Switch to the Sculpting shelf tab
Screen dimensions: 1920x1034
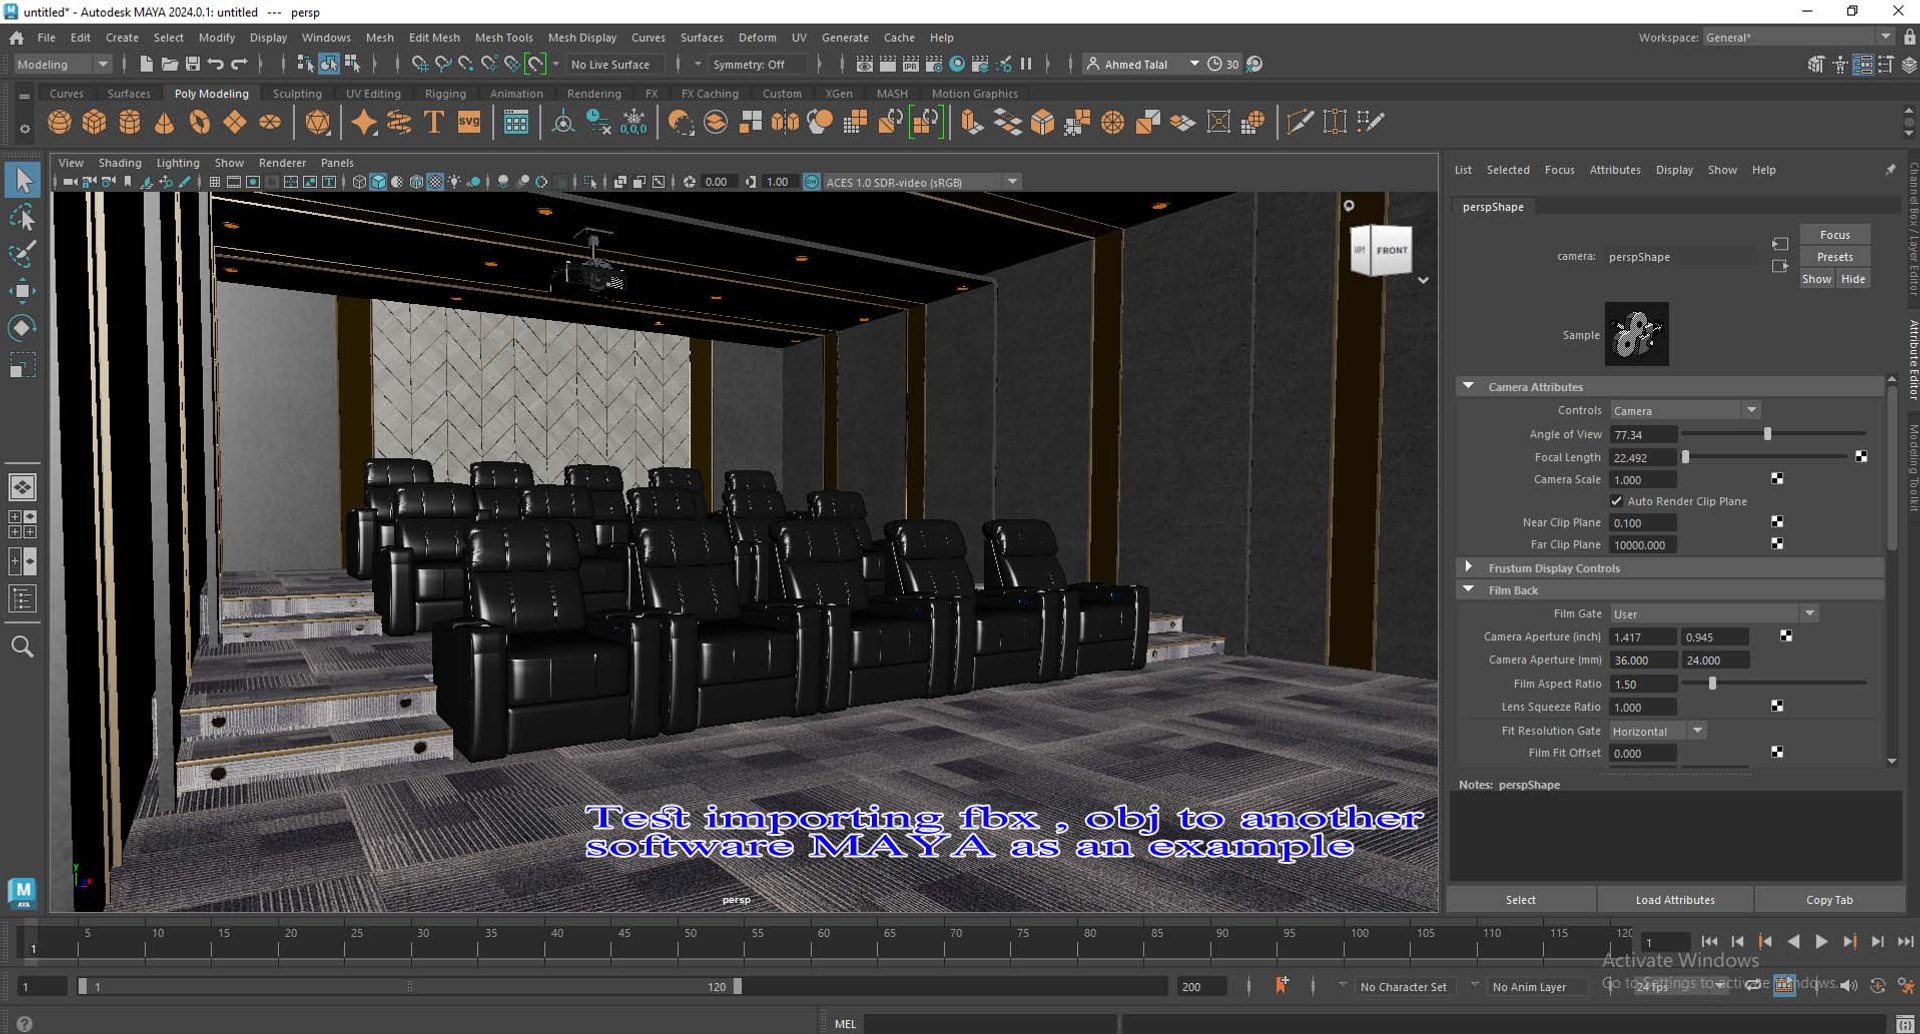297,93
